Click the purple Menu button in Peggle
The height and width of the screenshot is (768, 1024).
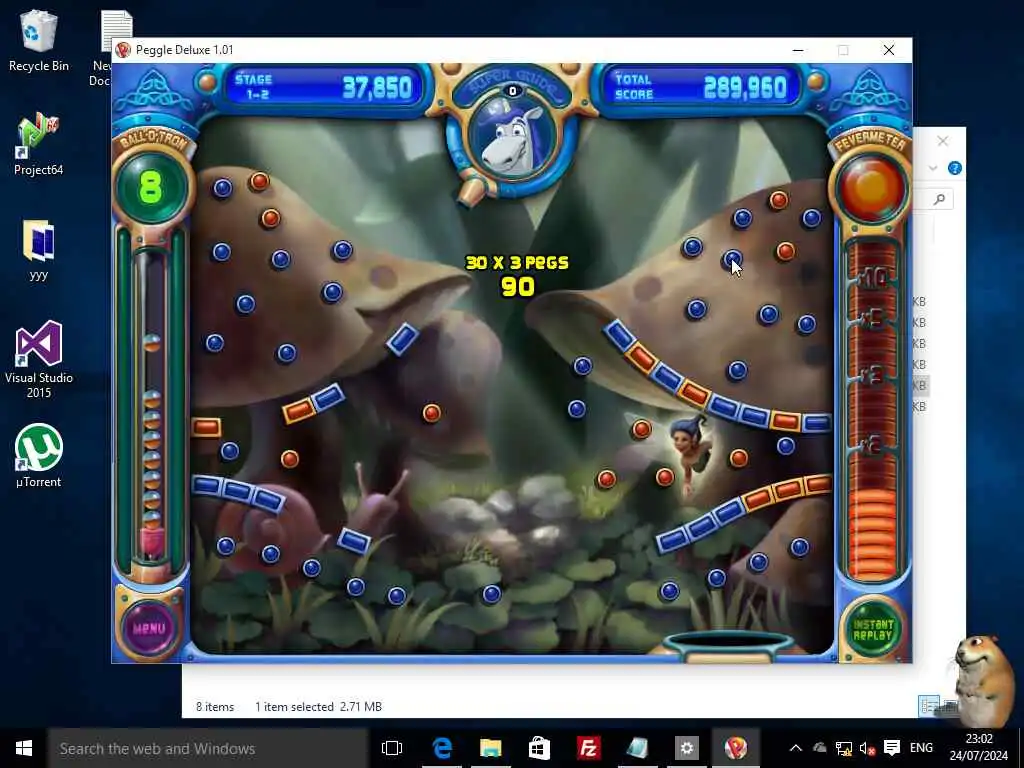tap(149, 628)
